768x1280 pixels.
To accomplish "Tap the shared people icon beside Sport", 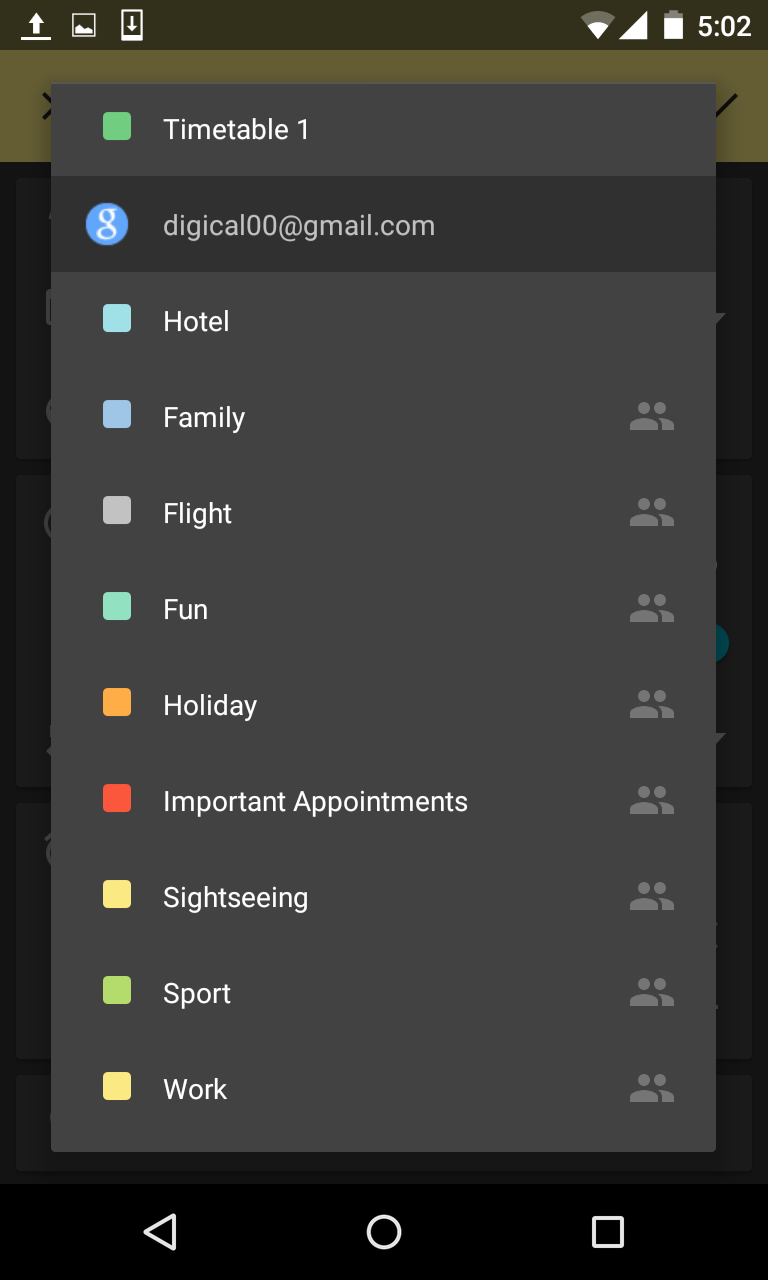I will 652,993.
